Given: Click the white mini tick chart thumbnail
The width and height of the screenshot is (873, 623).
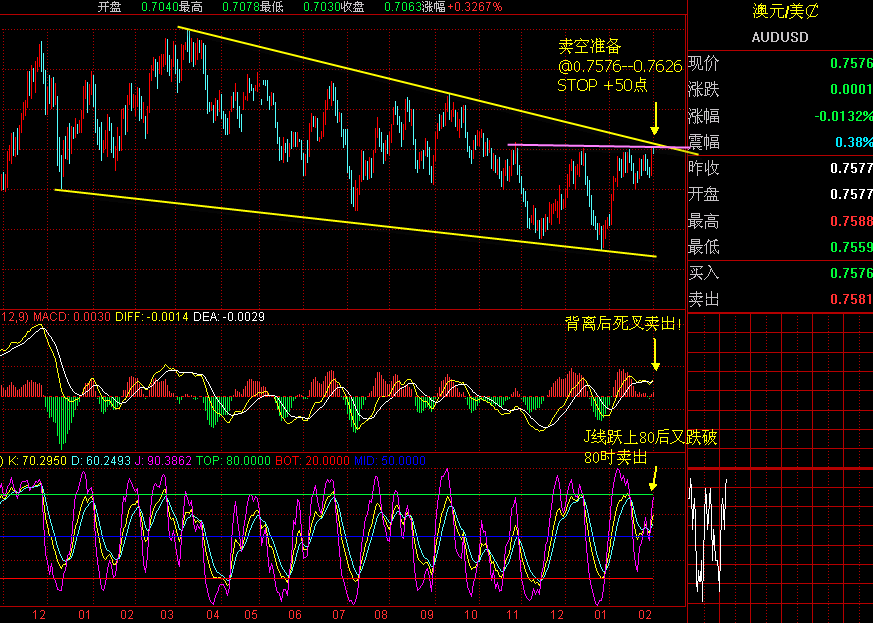Looking at the screenshot, I should 708,539.
